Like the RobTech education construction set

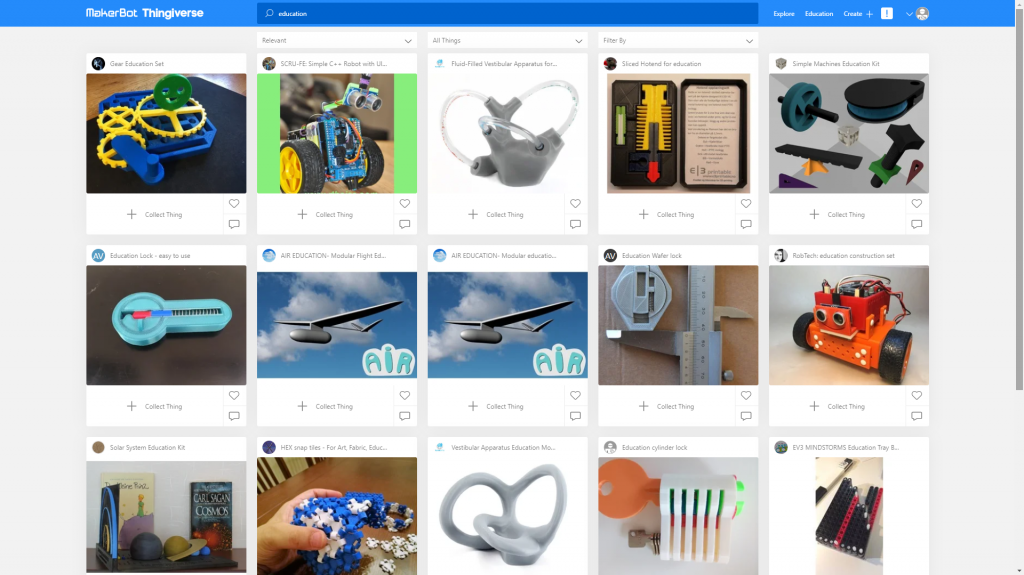916,395
